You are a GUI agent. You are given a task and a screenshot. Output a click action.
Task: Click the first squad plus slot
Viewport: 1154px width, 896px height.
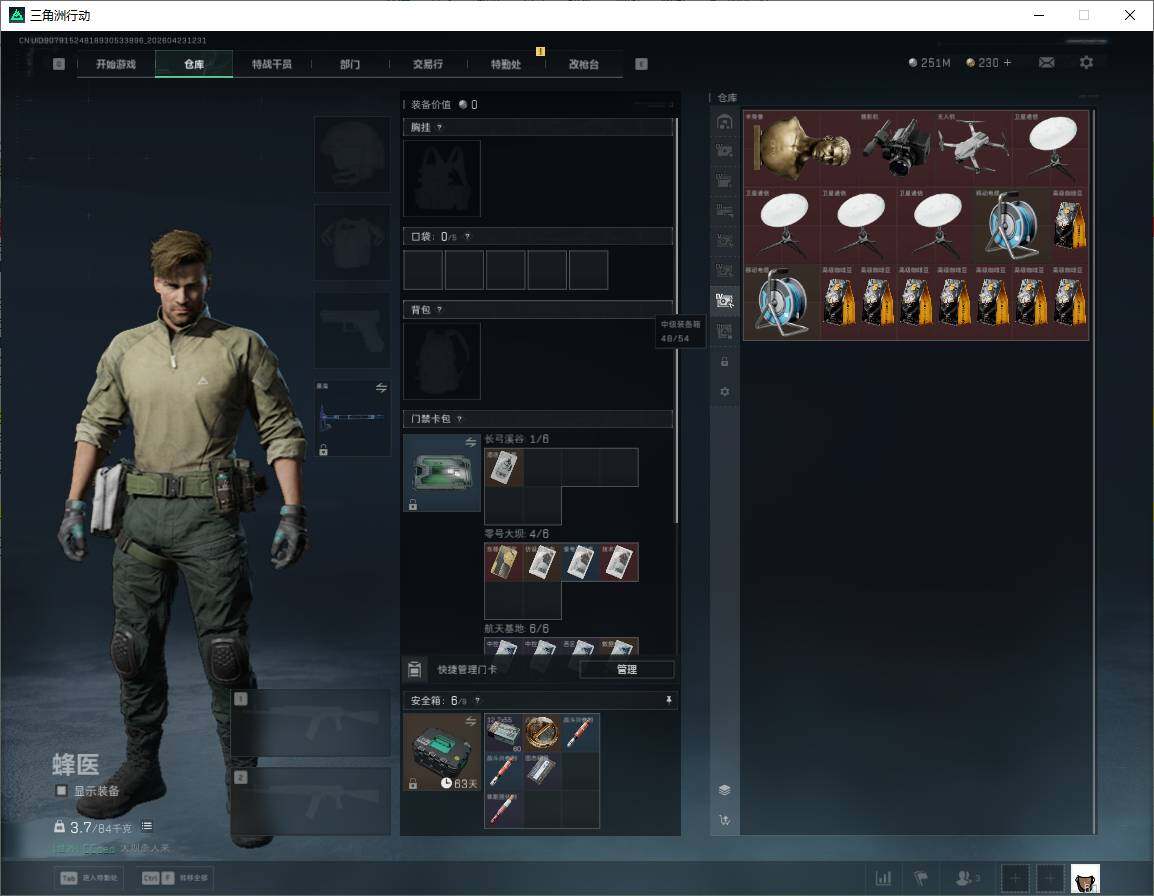[1015, 878]
